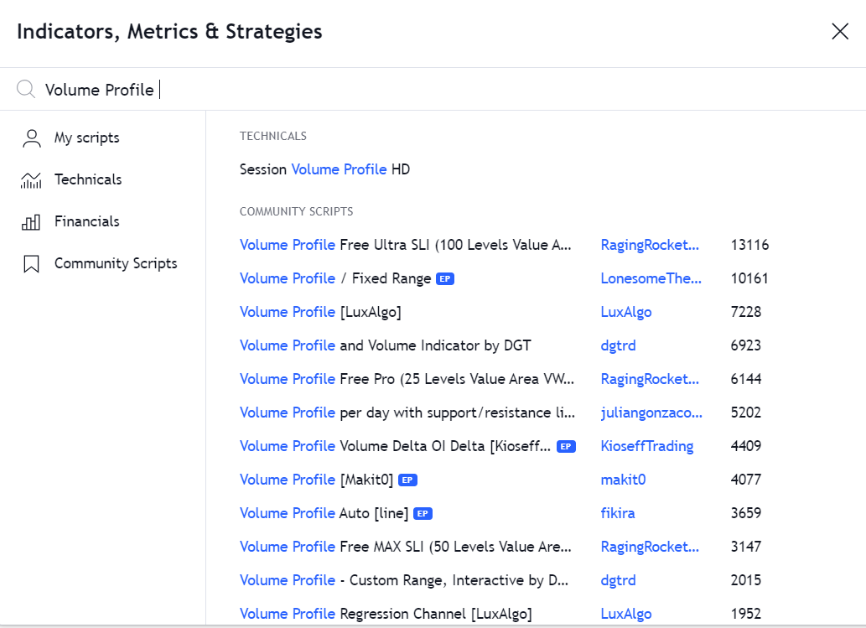
Task: Click the 4409 likes count
Action: point(746,446)
